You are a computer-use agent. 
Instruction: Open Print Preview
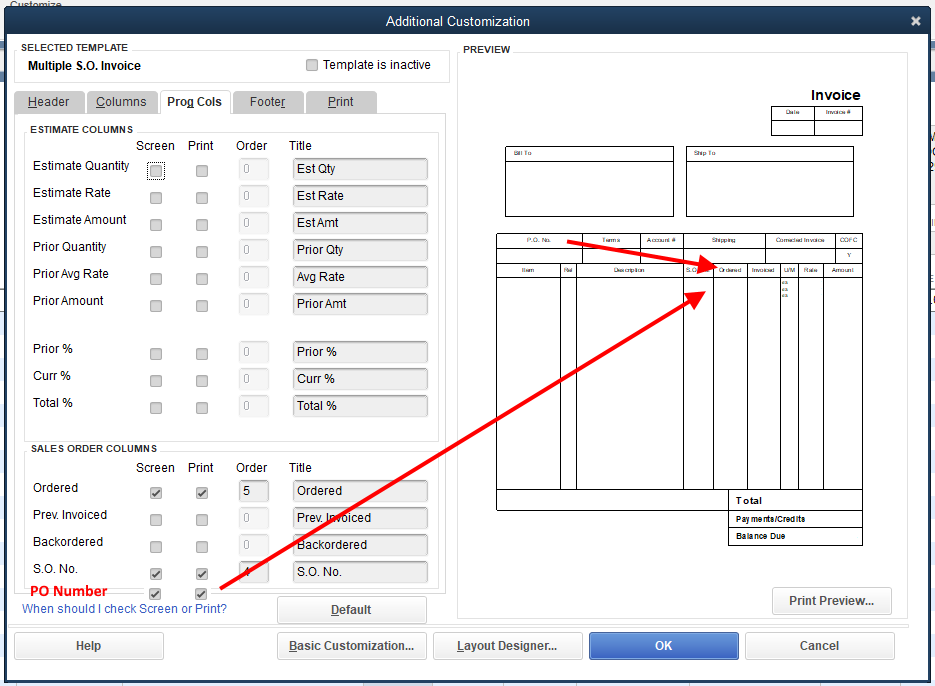(831, 601)
